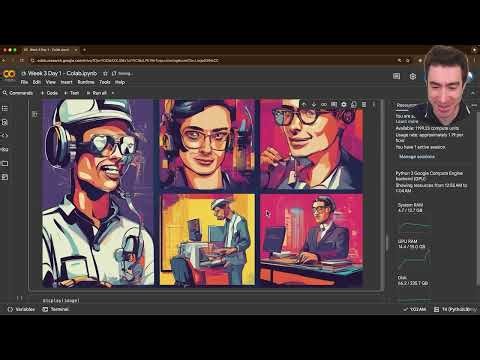
Task: Select the Week 3 Day 1 browser tab
Action: [50, 50]
